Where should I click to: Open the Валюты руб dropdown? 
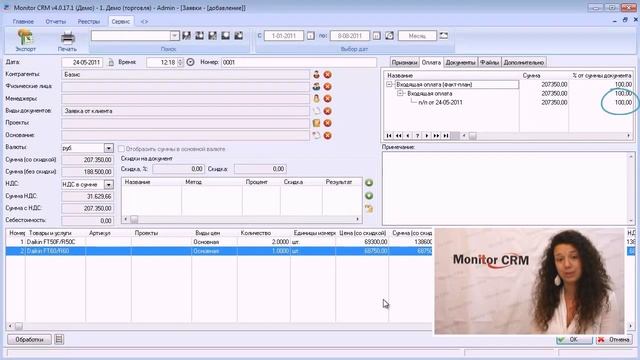[x=108, y=148]
